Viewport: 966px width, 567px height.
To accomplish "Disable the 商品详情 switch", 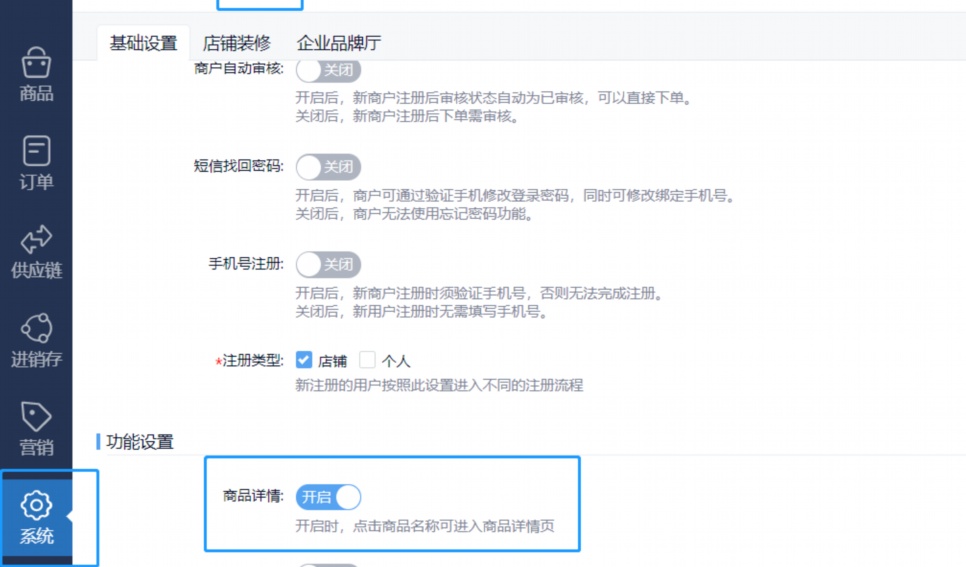I will click(x=328, y=497).
